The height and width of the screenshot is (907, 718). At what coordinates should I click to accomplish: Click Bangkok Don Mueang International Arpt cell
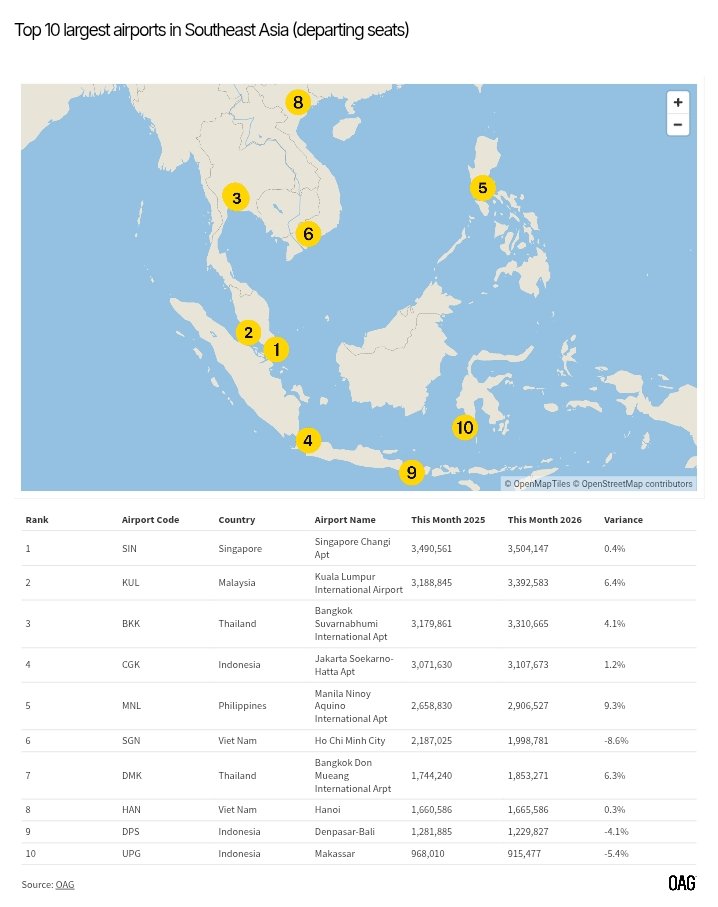tap(353, 776)
